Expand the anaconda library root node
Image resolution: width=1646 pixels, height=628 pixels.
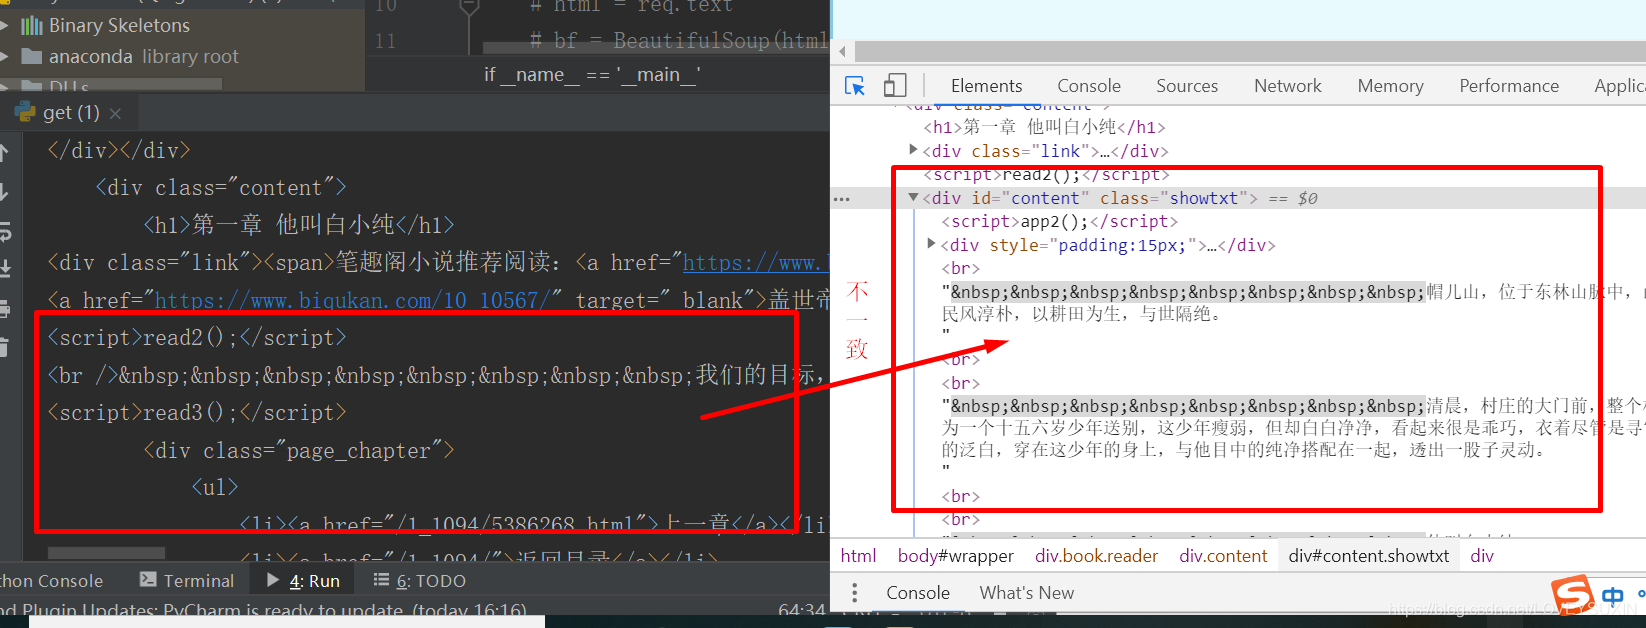point(5,56)
